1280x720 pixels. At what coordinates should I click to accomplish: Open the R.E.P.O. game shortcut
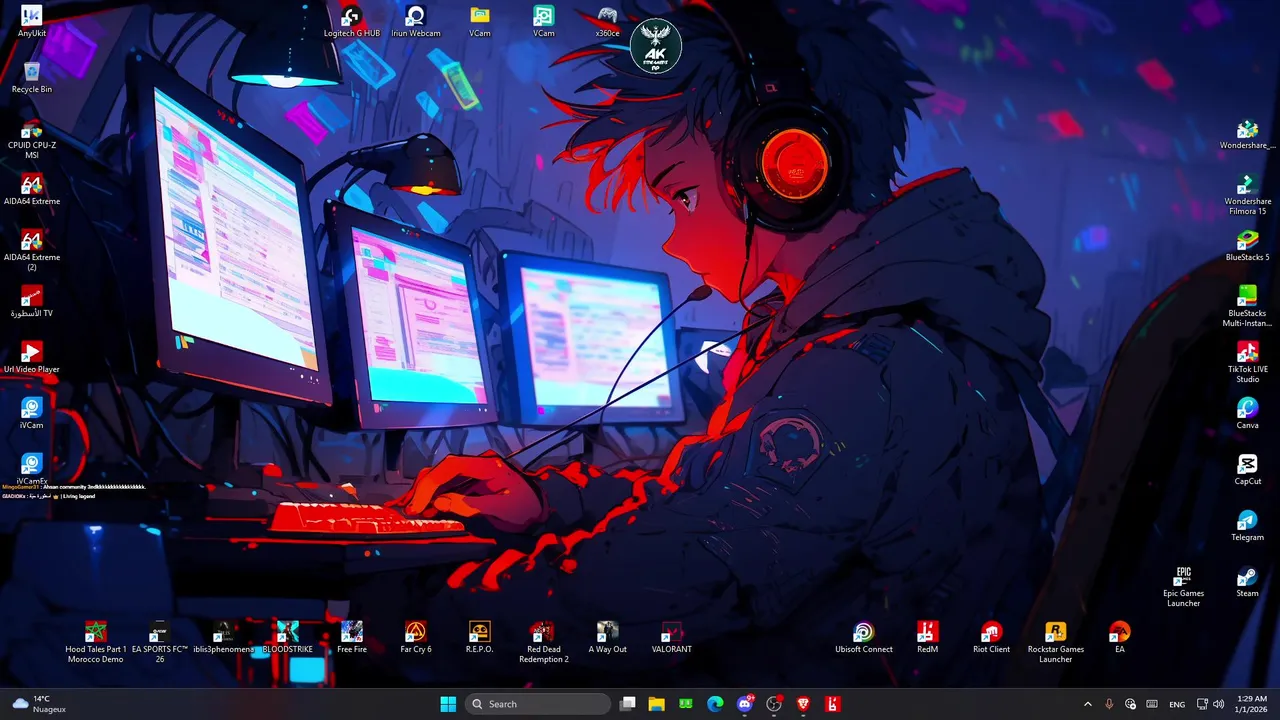pos(480,637)
